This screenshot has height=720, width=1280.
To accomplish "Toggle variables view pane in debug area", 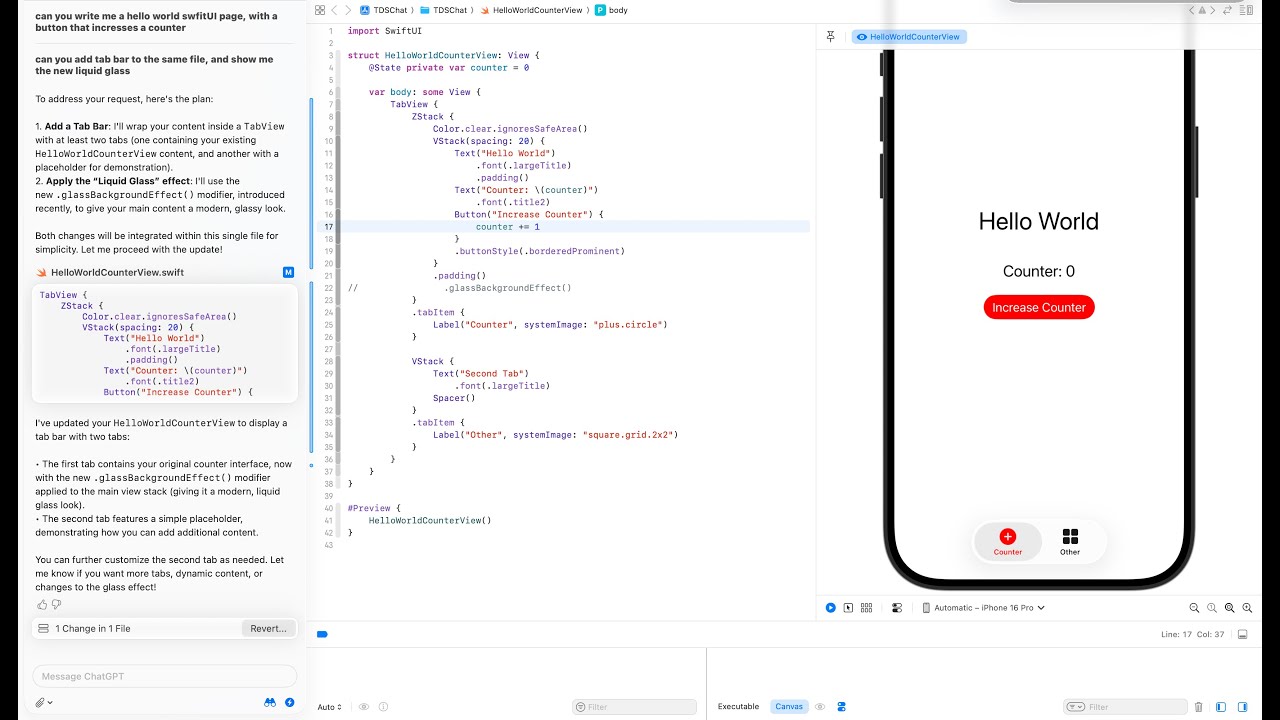I will [1221, 707].
